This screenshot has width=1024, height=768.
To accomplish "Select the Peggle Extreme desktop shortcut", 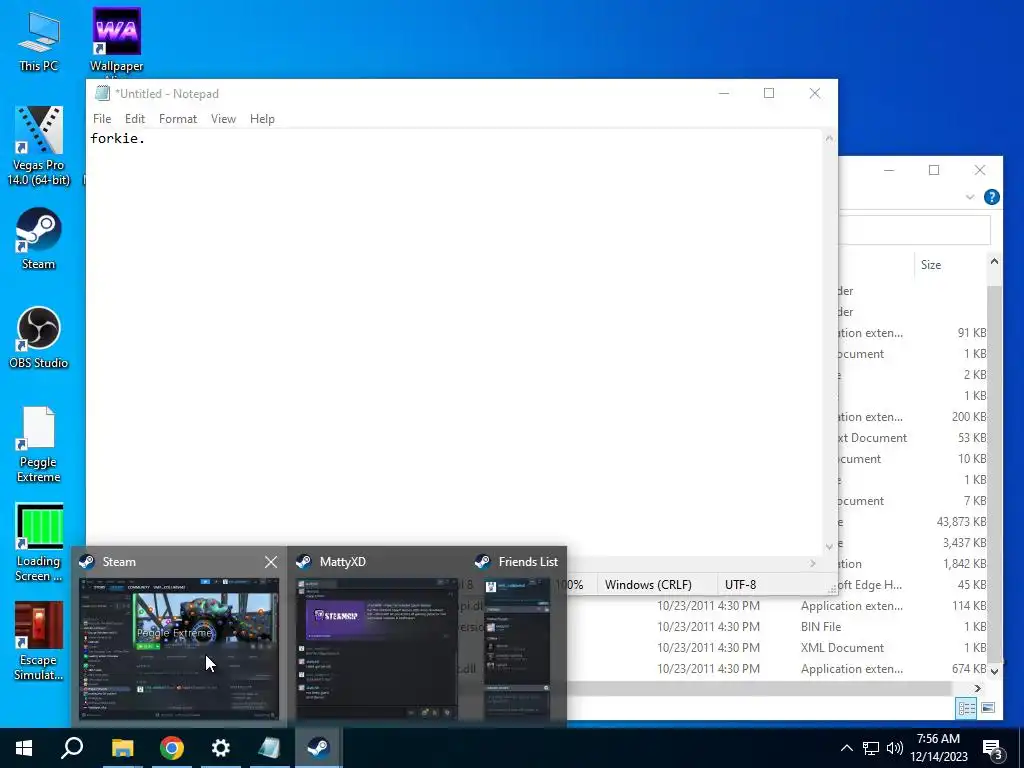I will (x=39, y=444).
